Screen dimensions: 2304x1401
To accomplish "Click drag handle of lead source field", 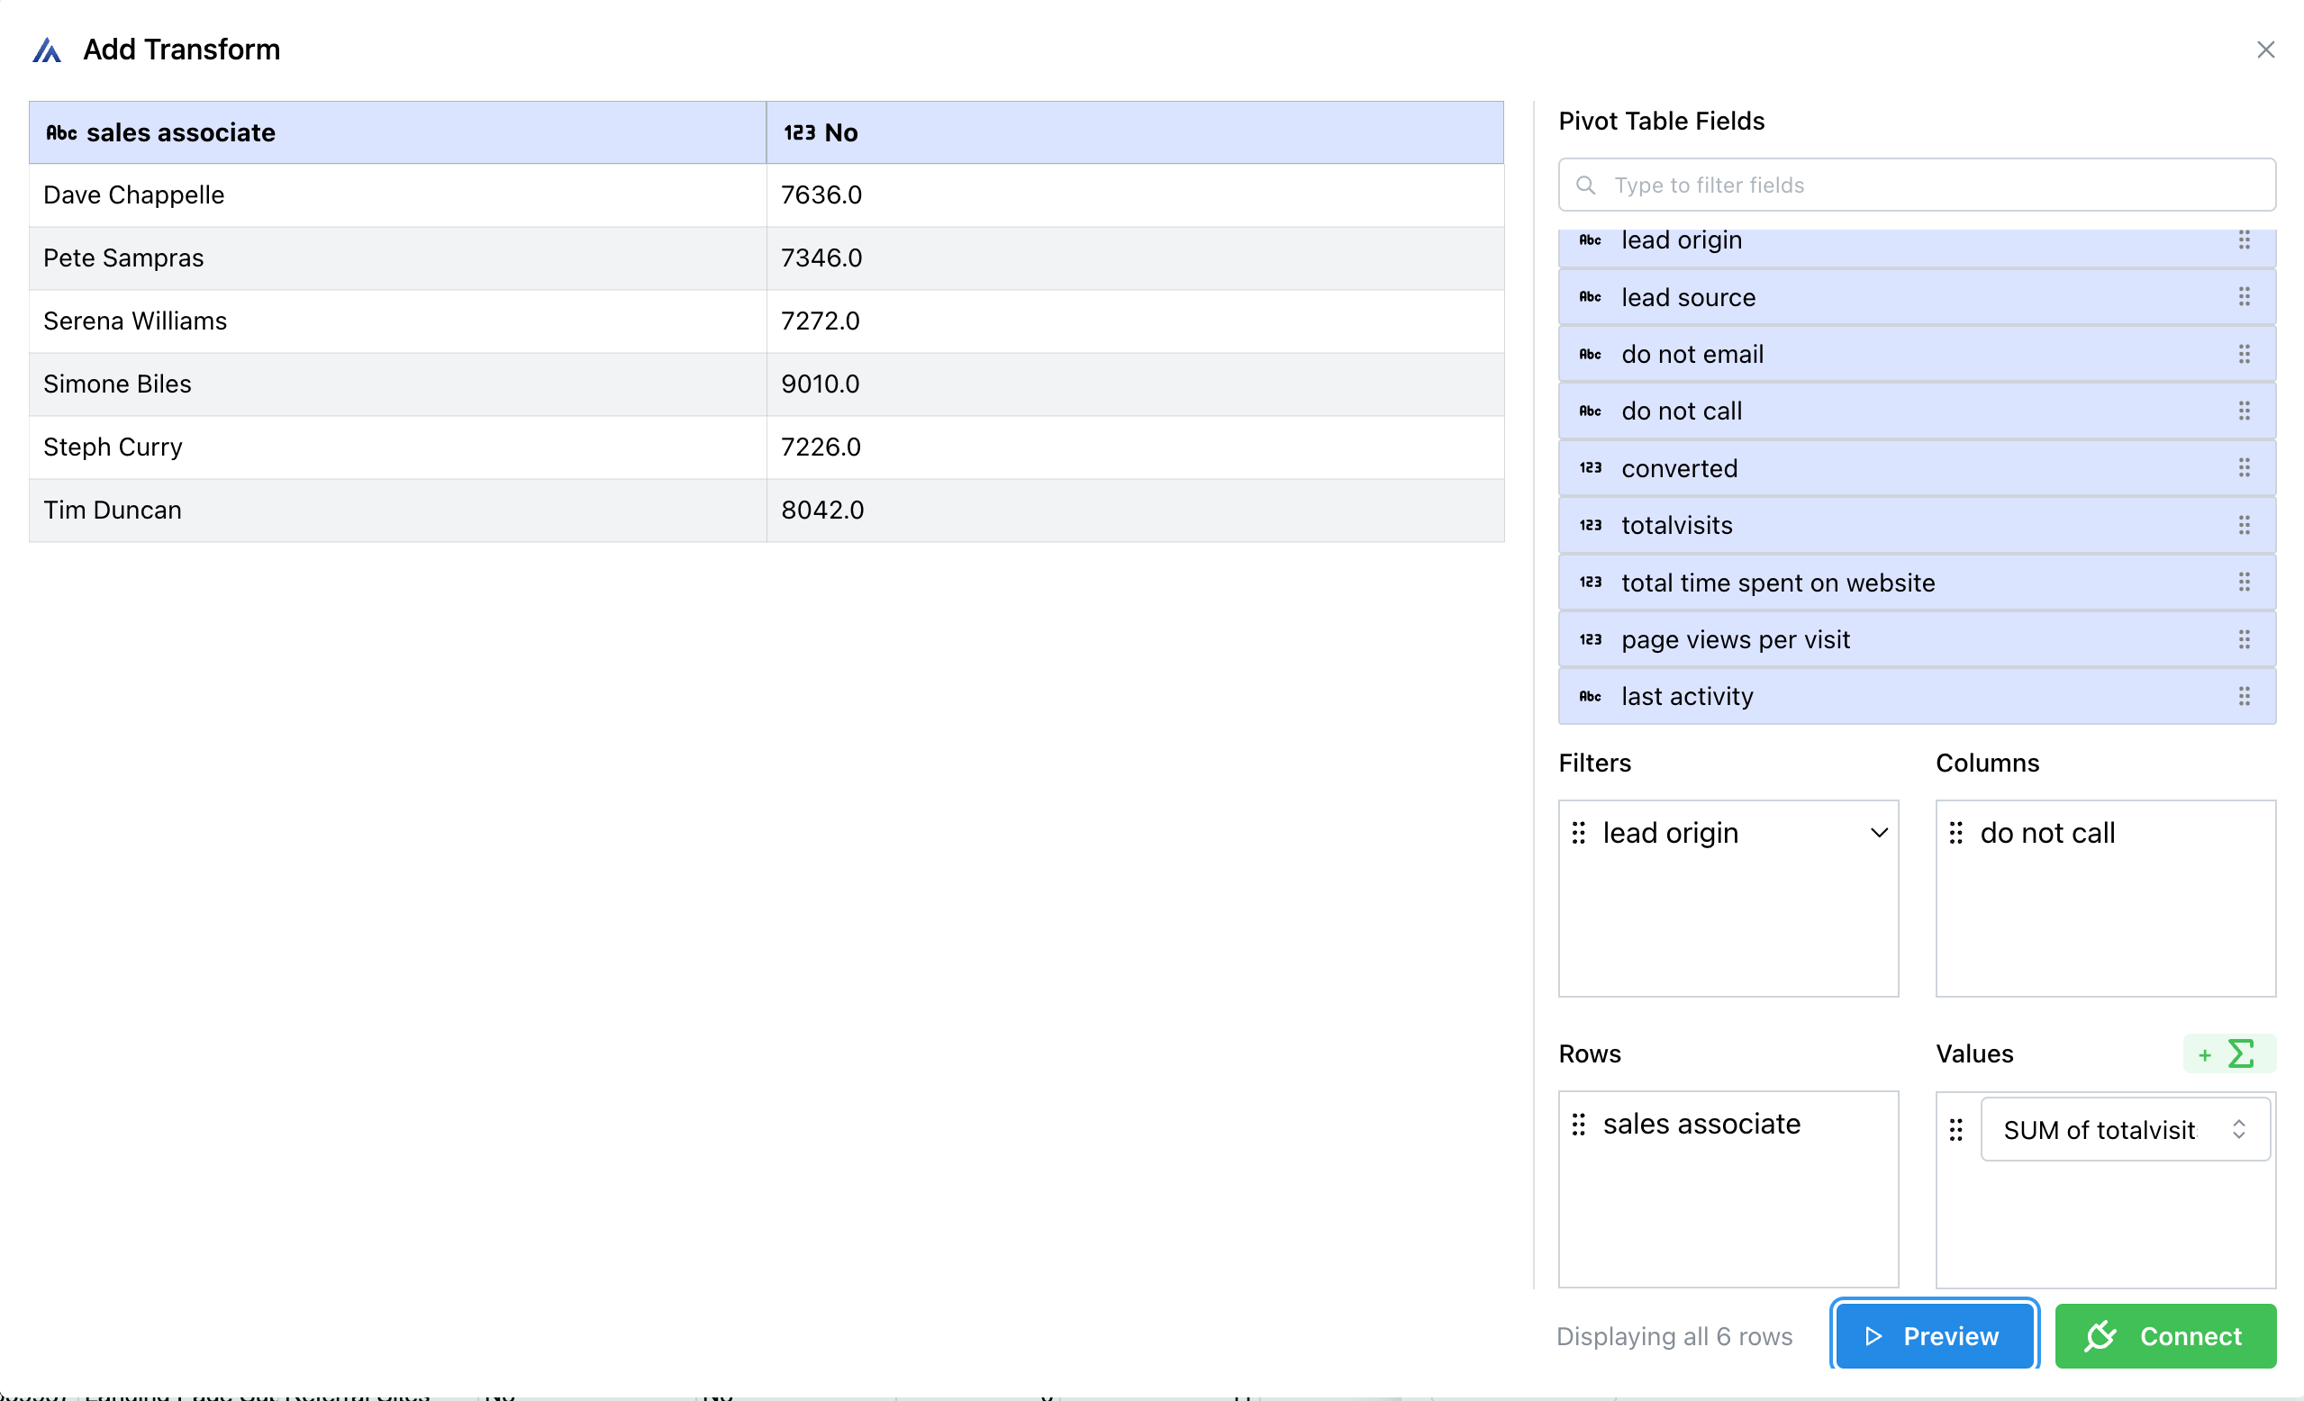I will click(x=2244, y=297).
